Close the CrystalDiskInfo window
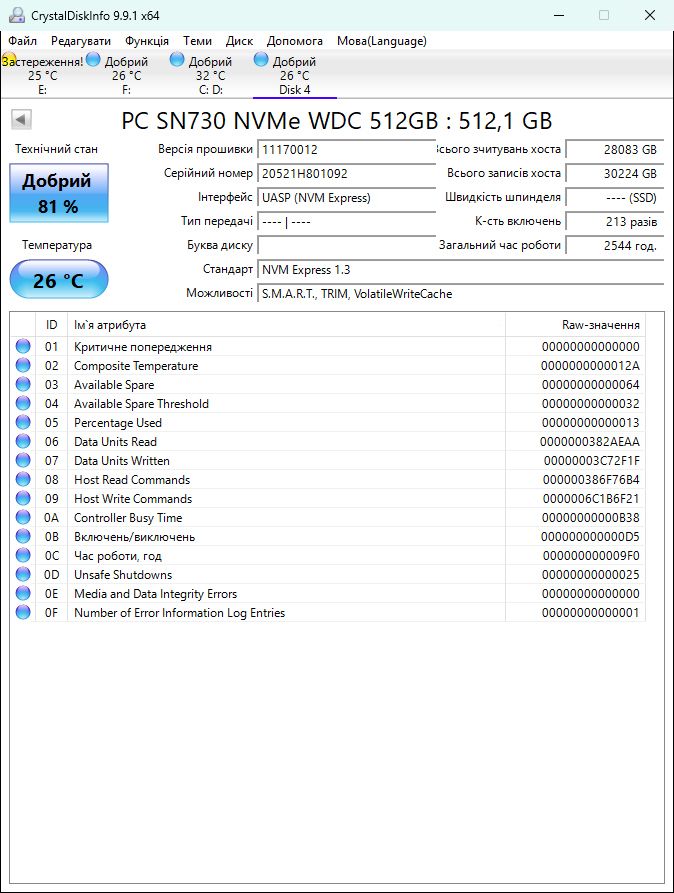Viewport: 674px width, 893px height. pyautogui.click(x=650, y=15)
